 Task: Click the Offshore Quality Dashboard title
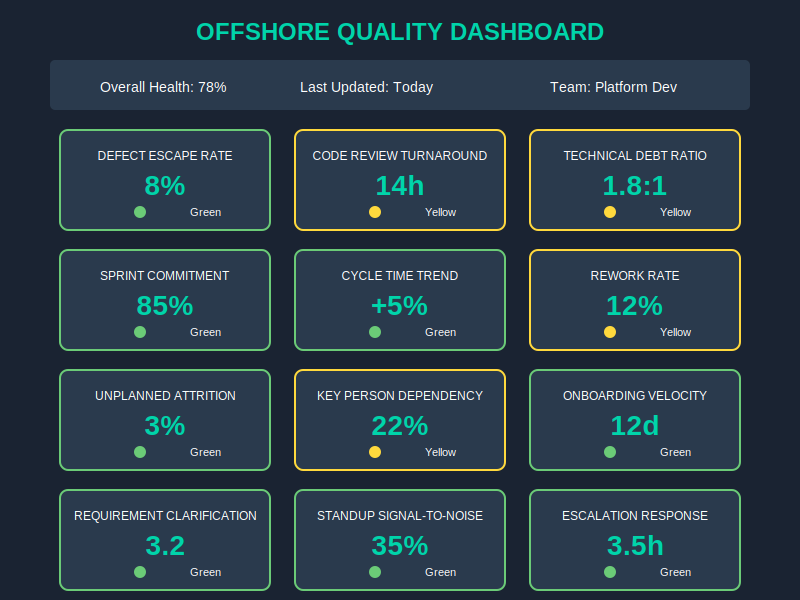point(400,32)
